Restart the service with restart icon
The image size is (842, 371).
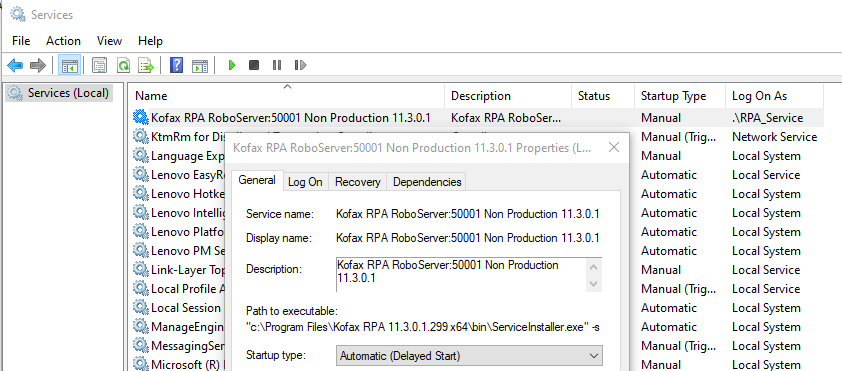[x=300, y=66]
